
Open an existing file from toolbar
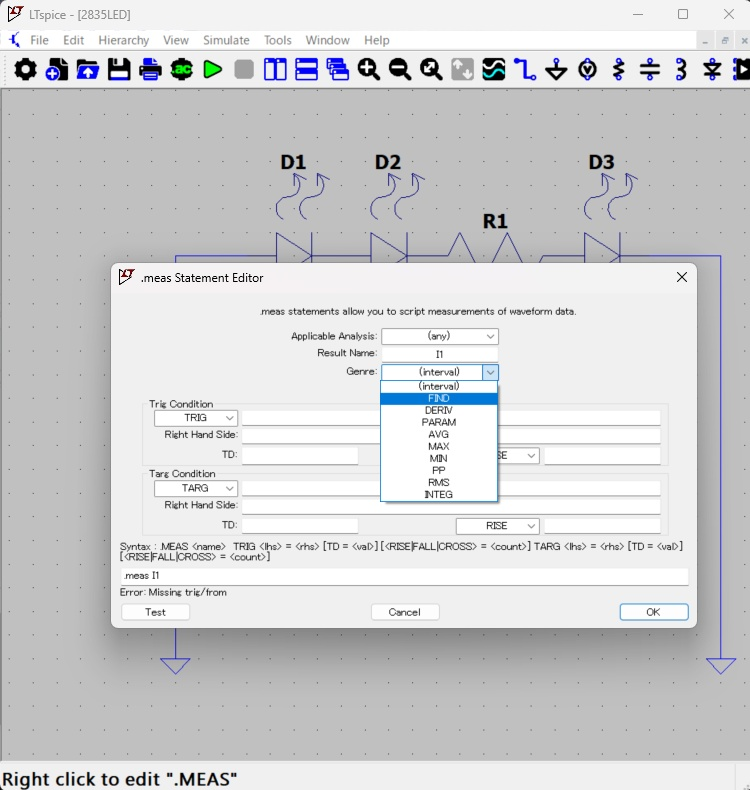(88, 70)
